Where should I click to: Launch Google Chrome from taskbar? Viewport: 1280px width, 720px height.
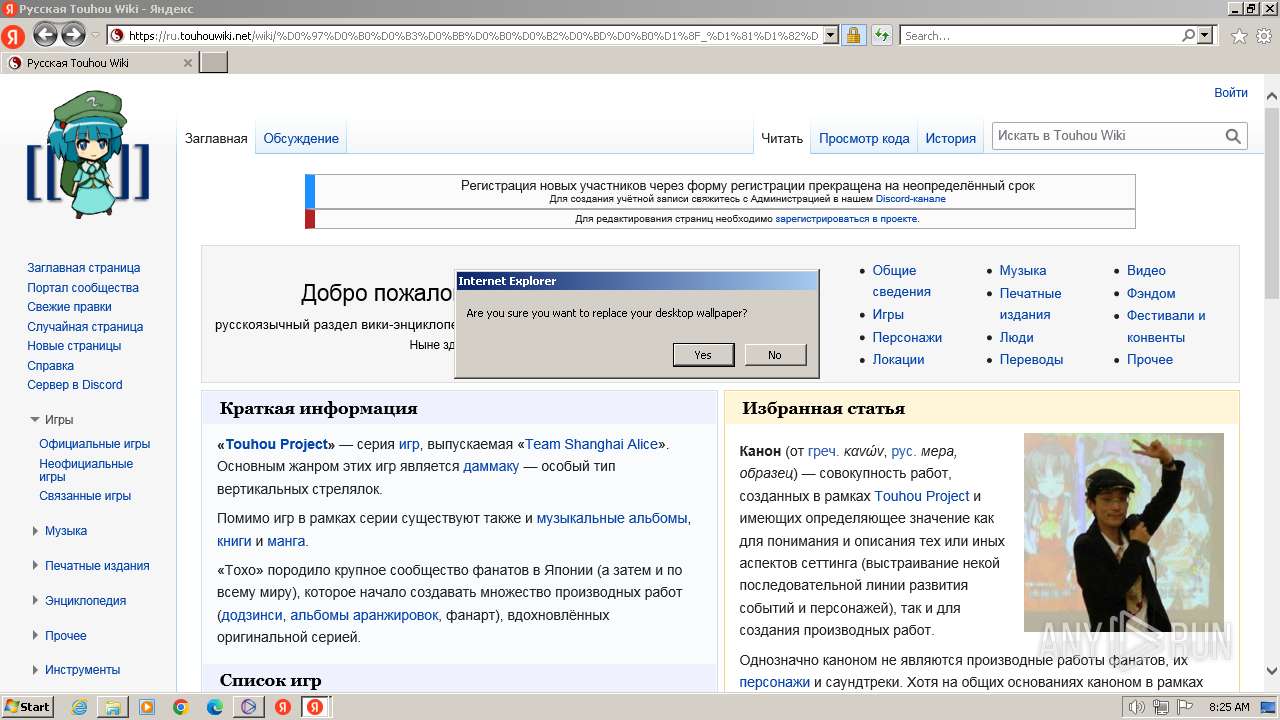pos(181,707)
